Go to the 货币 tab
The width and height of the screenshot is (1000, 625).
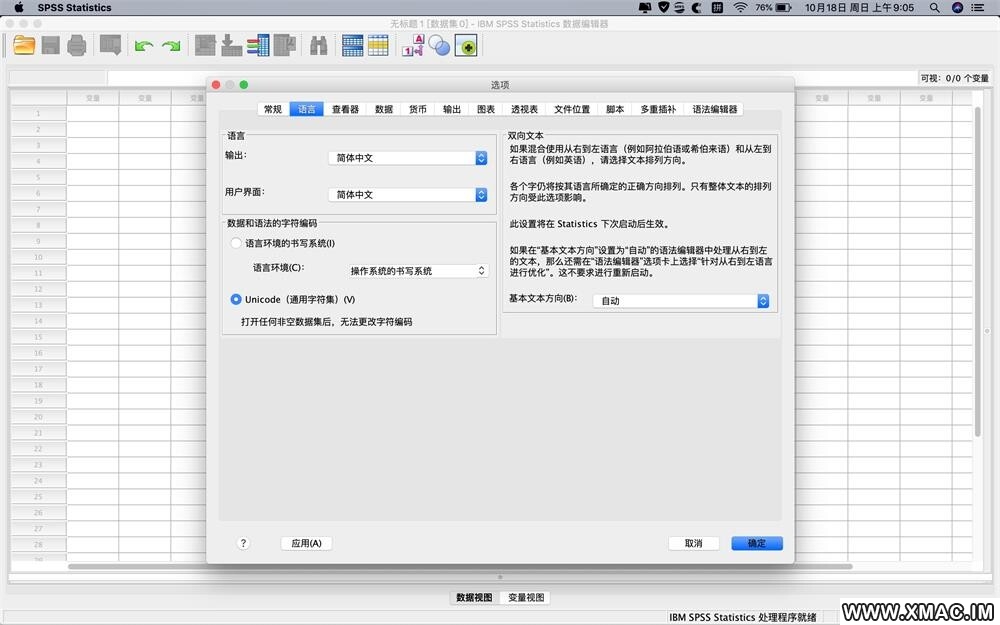point(418,109)
